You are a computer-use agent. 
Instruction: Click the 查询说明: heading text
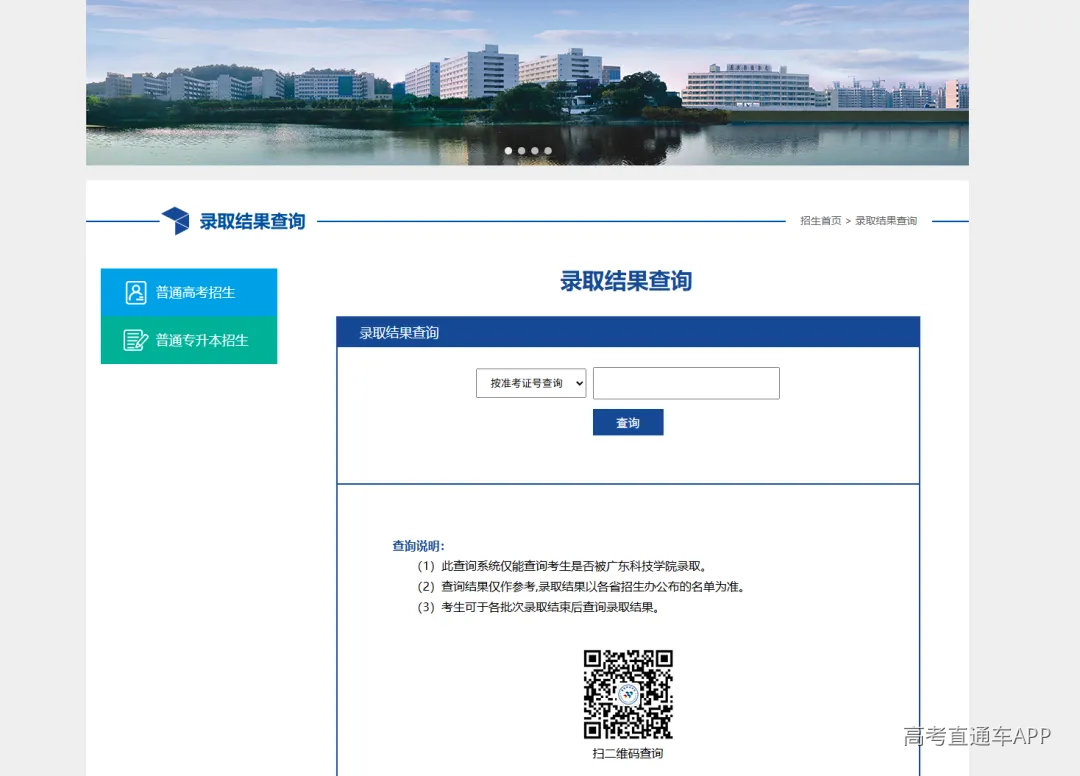(419, 546)
